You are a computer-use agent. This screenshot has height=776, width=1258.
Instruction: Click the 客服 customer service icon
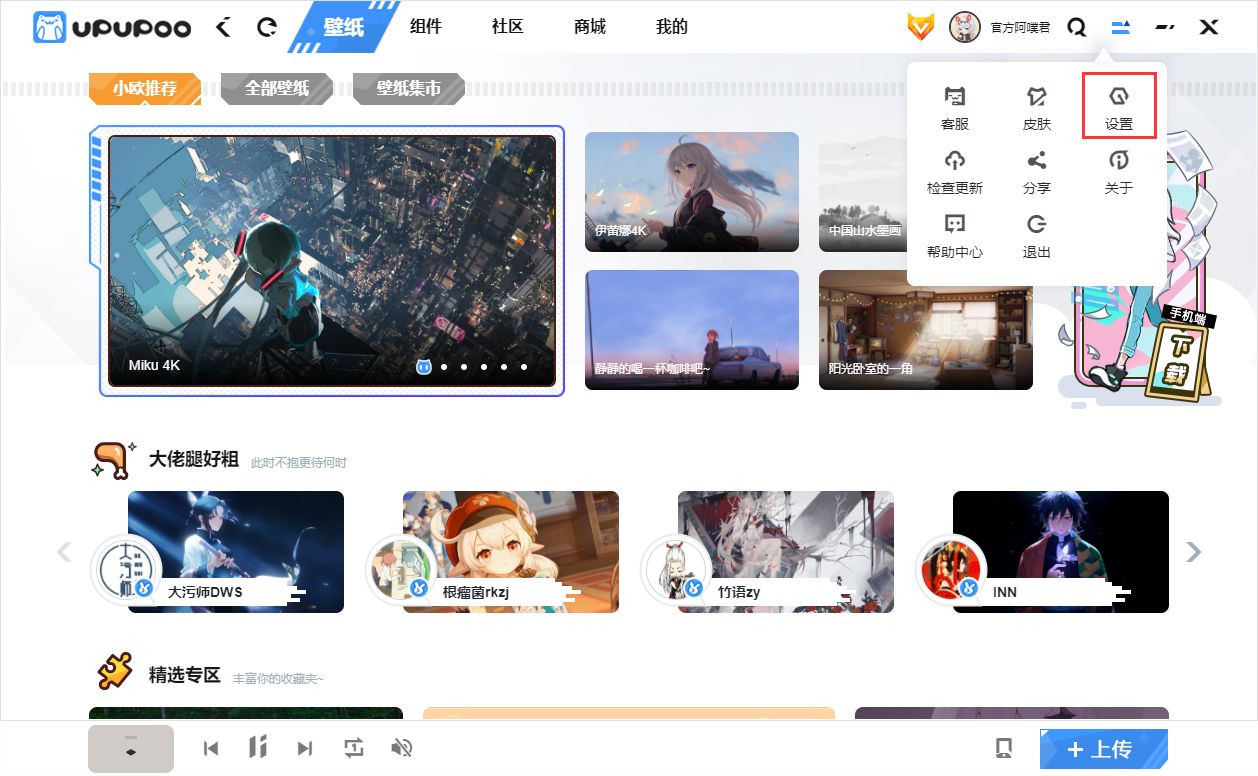pyautogui.click(x=955, y=107)
